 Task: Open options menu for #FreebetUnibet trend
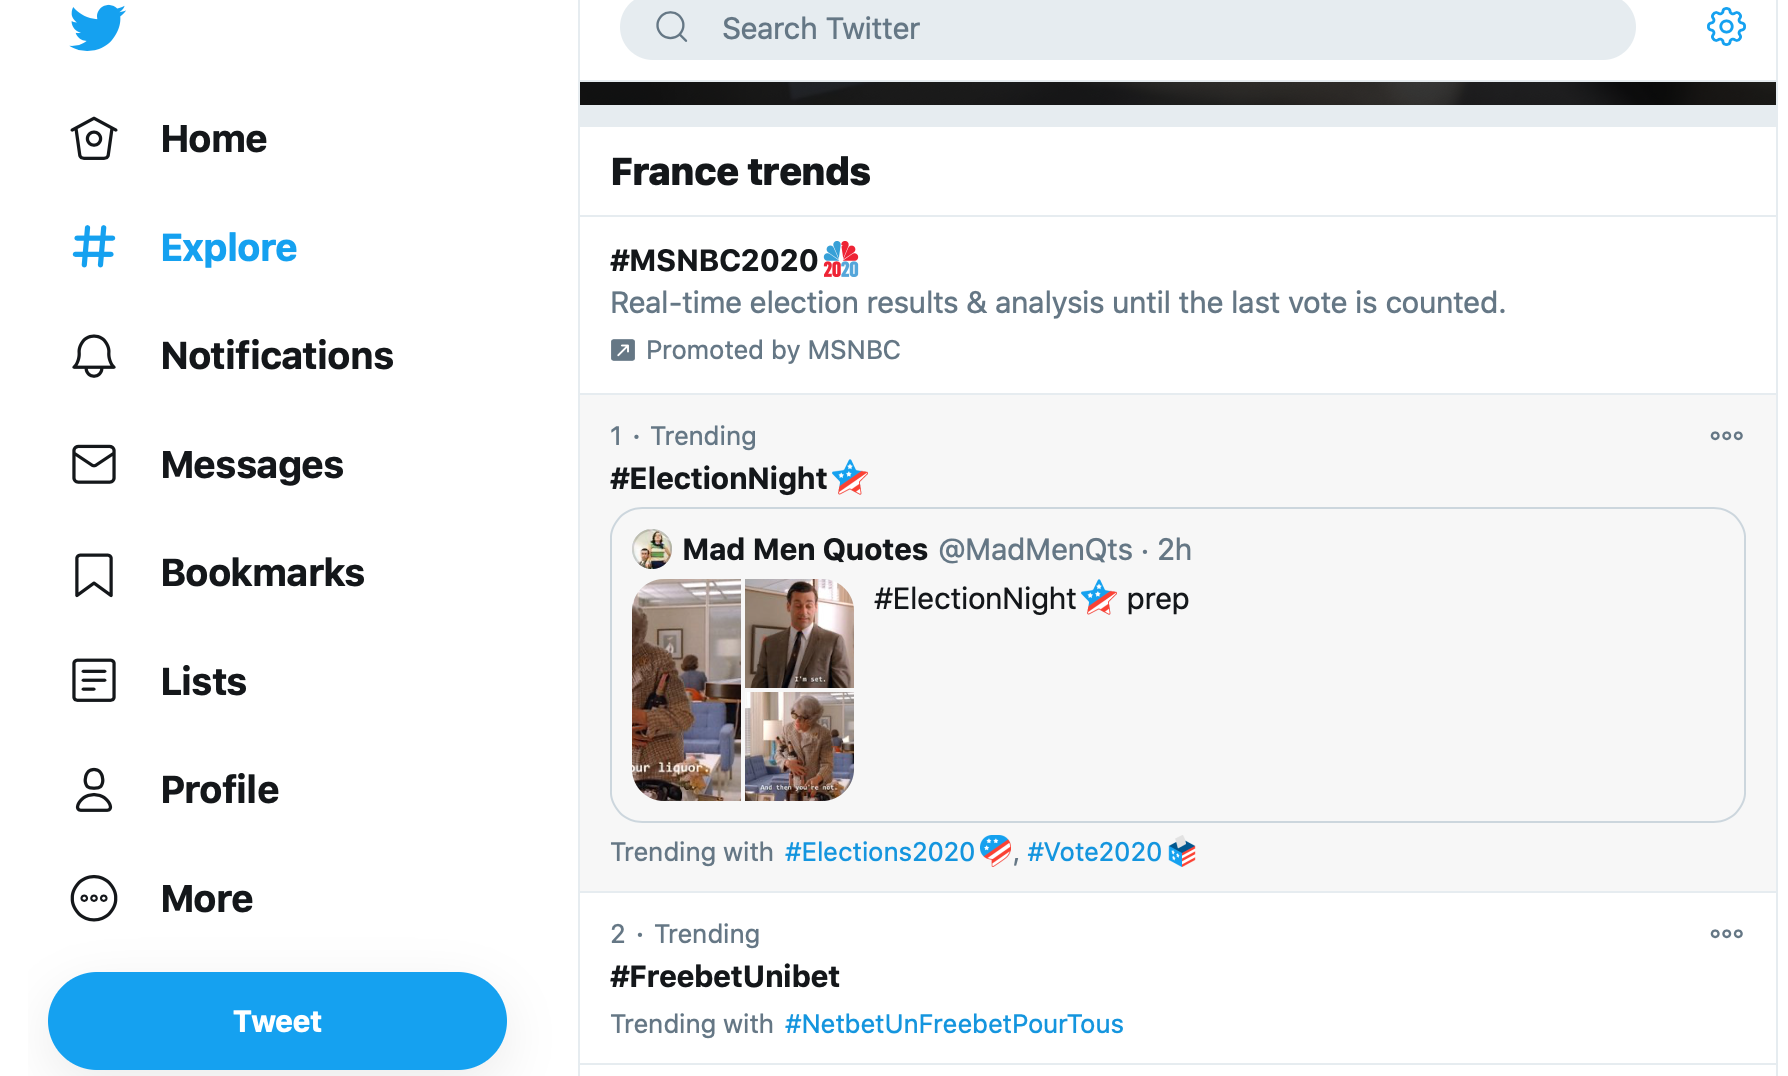click(x=1726, y=934)
